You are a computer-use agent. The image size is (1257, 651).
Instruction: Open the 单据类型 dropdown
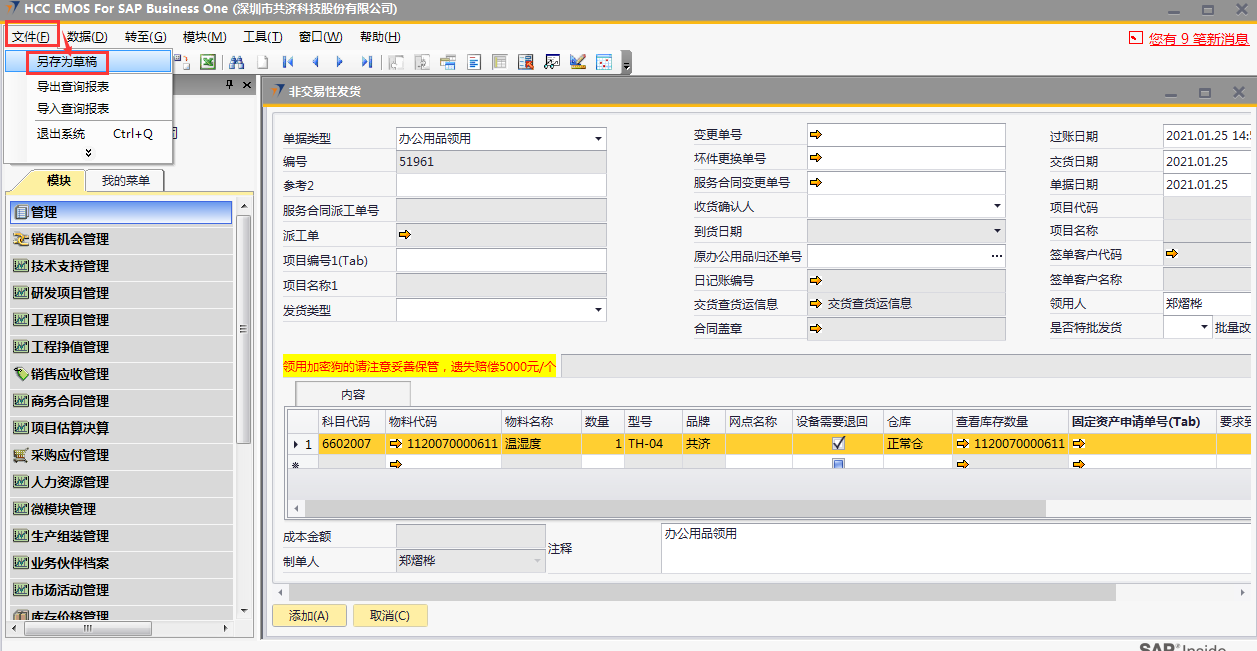pyautogui.click(x=598, y=139)
